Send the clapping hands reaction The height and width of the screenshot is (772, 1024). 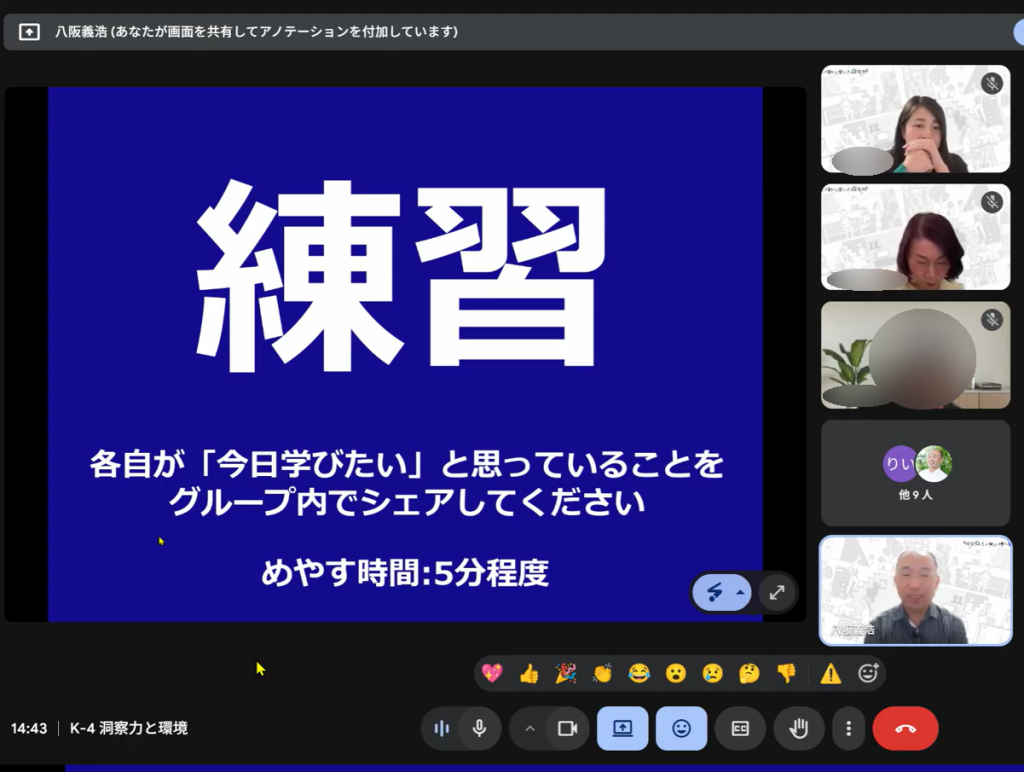click(602, 673)
